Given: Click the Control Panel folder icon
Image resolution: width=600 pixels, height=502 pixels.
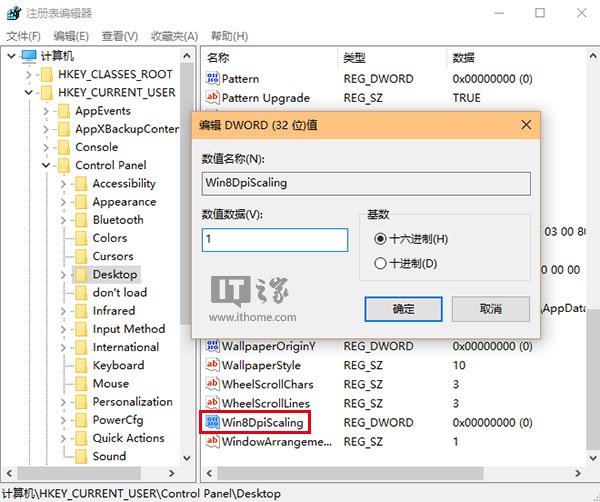Looking at the screenshot, I should pyautogui.click(x=64, y=165).
